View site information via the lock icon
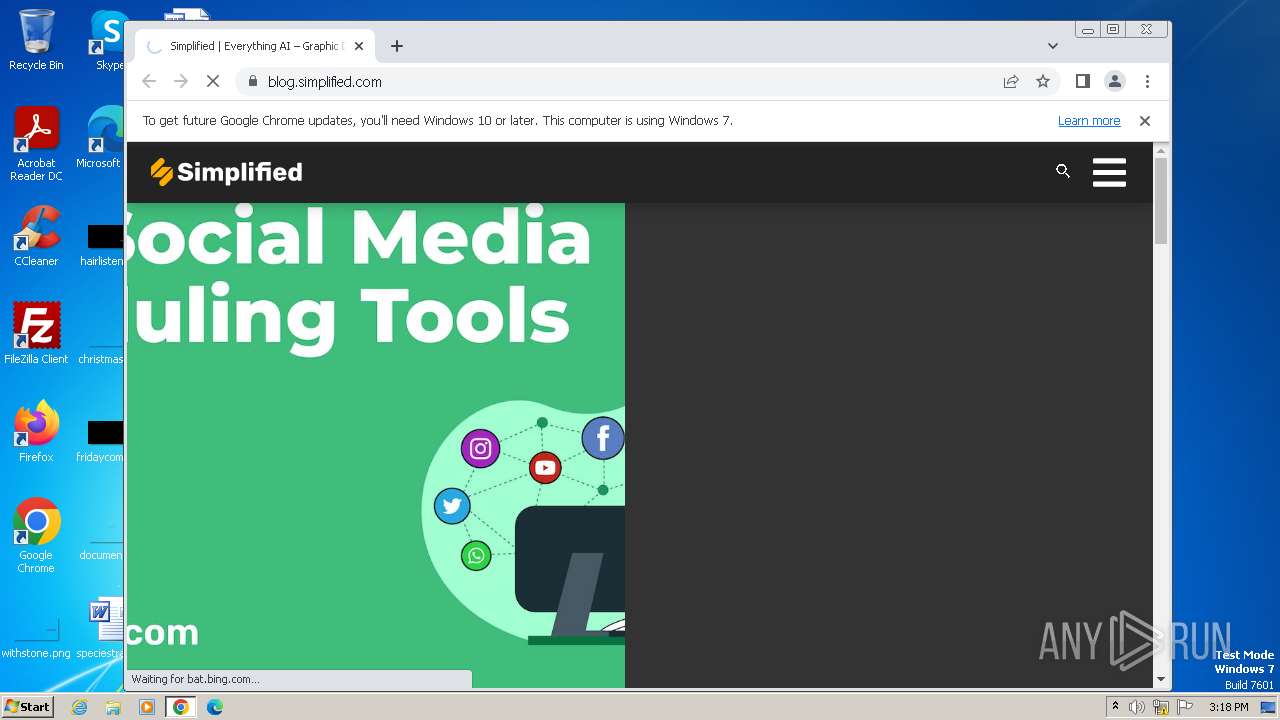Image resolution: width=1280 pixels, height=720 pixels. 252,82
